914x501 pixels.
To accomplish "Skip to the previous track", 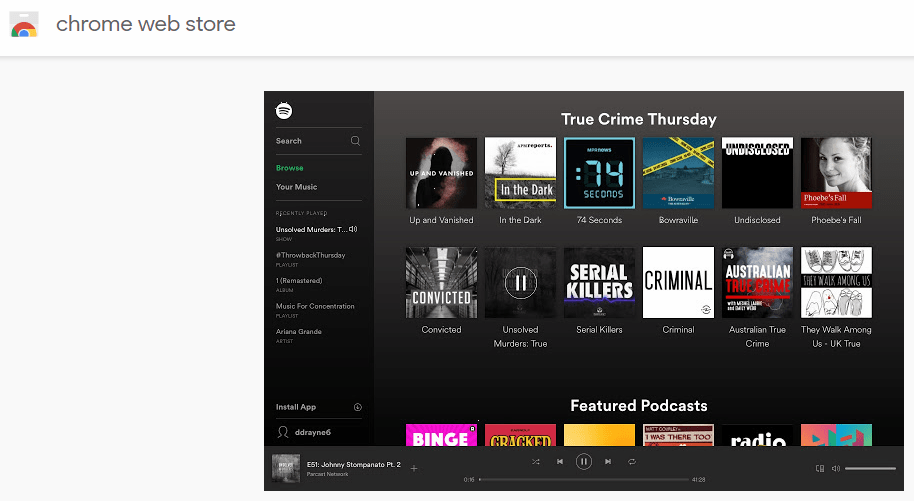I will click(x=560, y=461).
